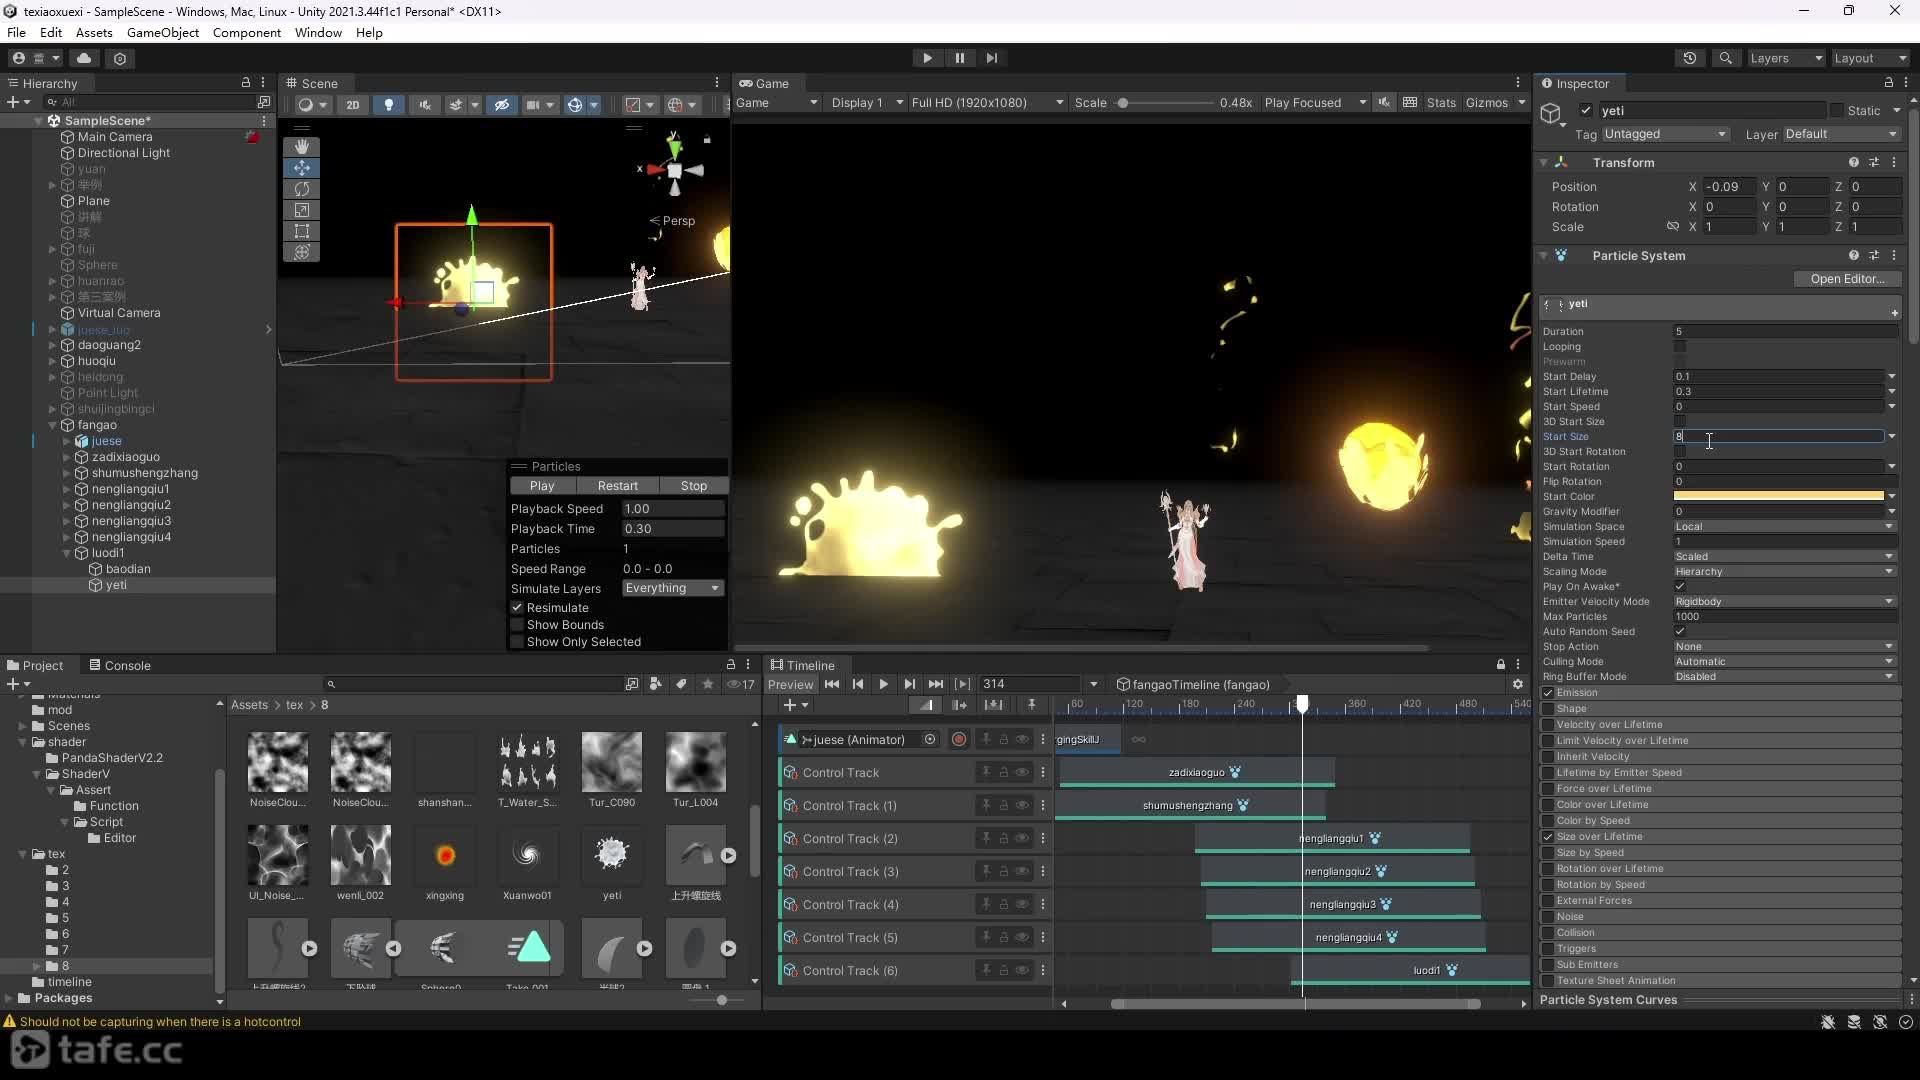Collapse the luodi1 hierarchy item
Screen dimensions: 1920x1080
68,553
